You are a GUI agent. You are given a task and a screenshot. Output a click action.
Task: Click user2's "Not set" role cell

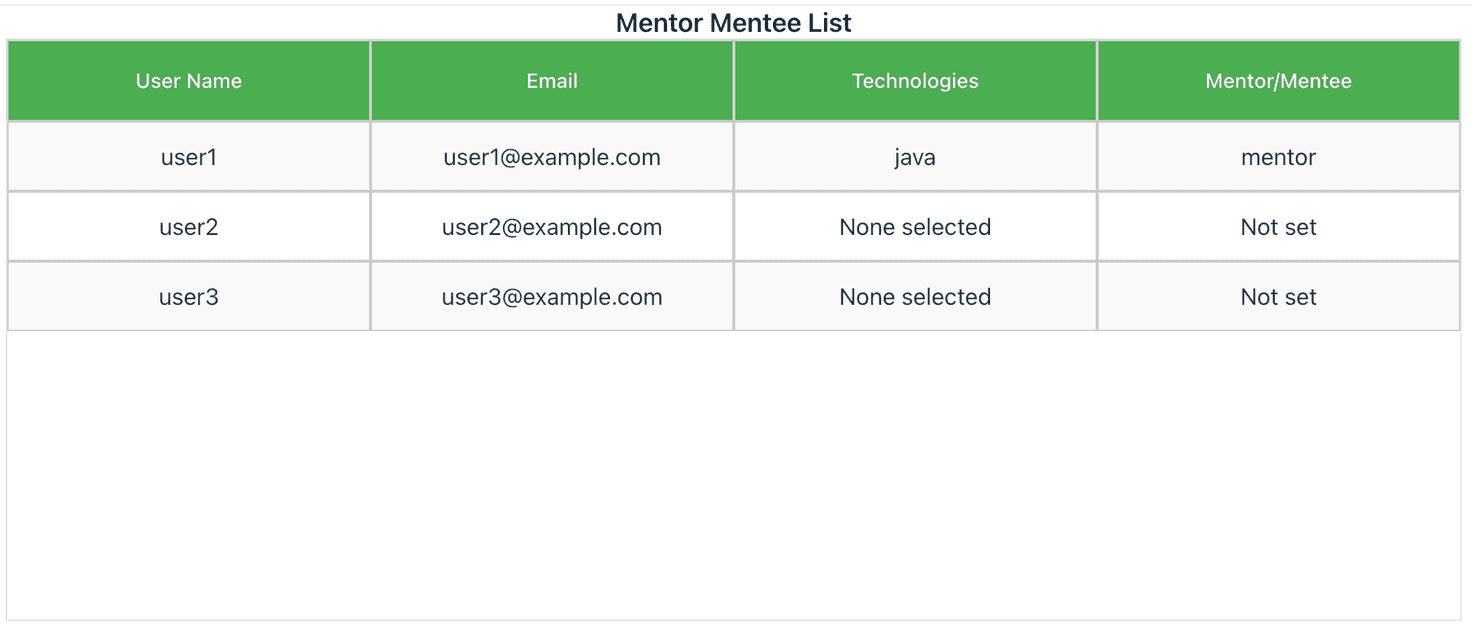point(1278,227)
